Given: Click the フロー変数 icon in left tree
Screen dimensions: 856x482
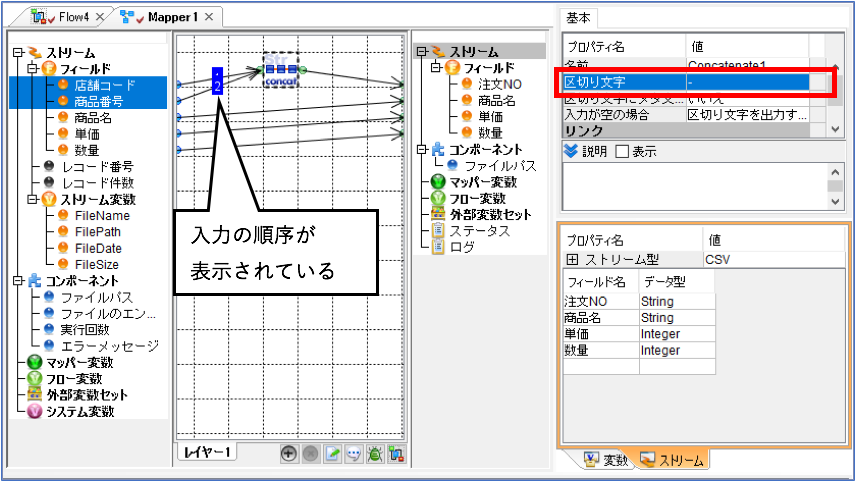Looking at the screenshot, I should point(34,378).
